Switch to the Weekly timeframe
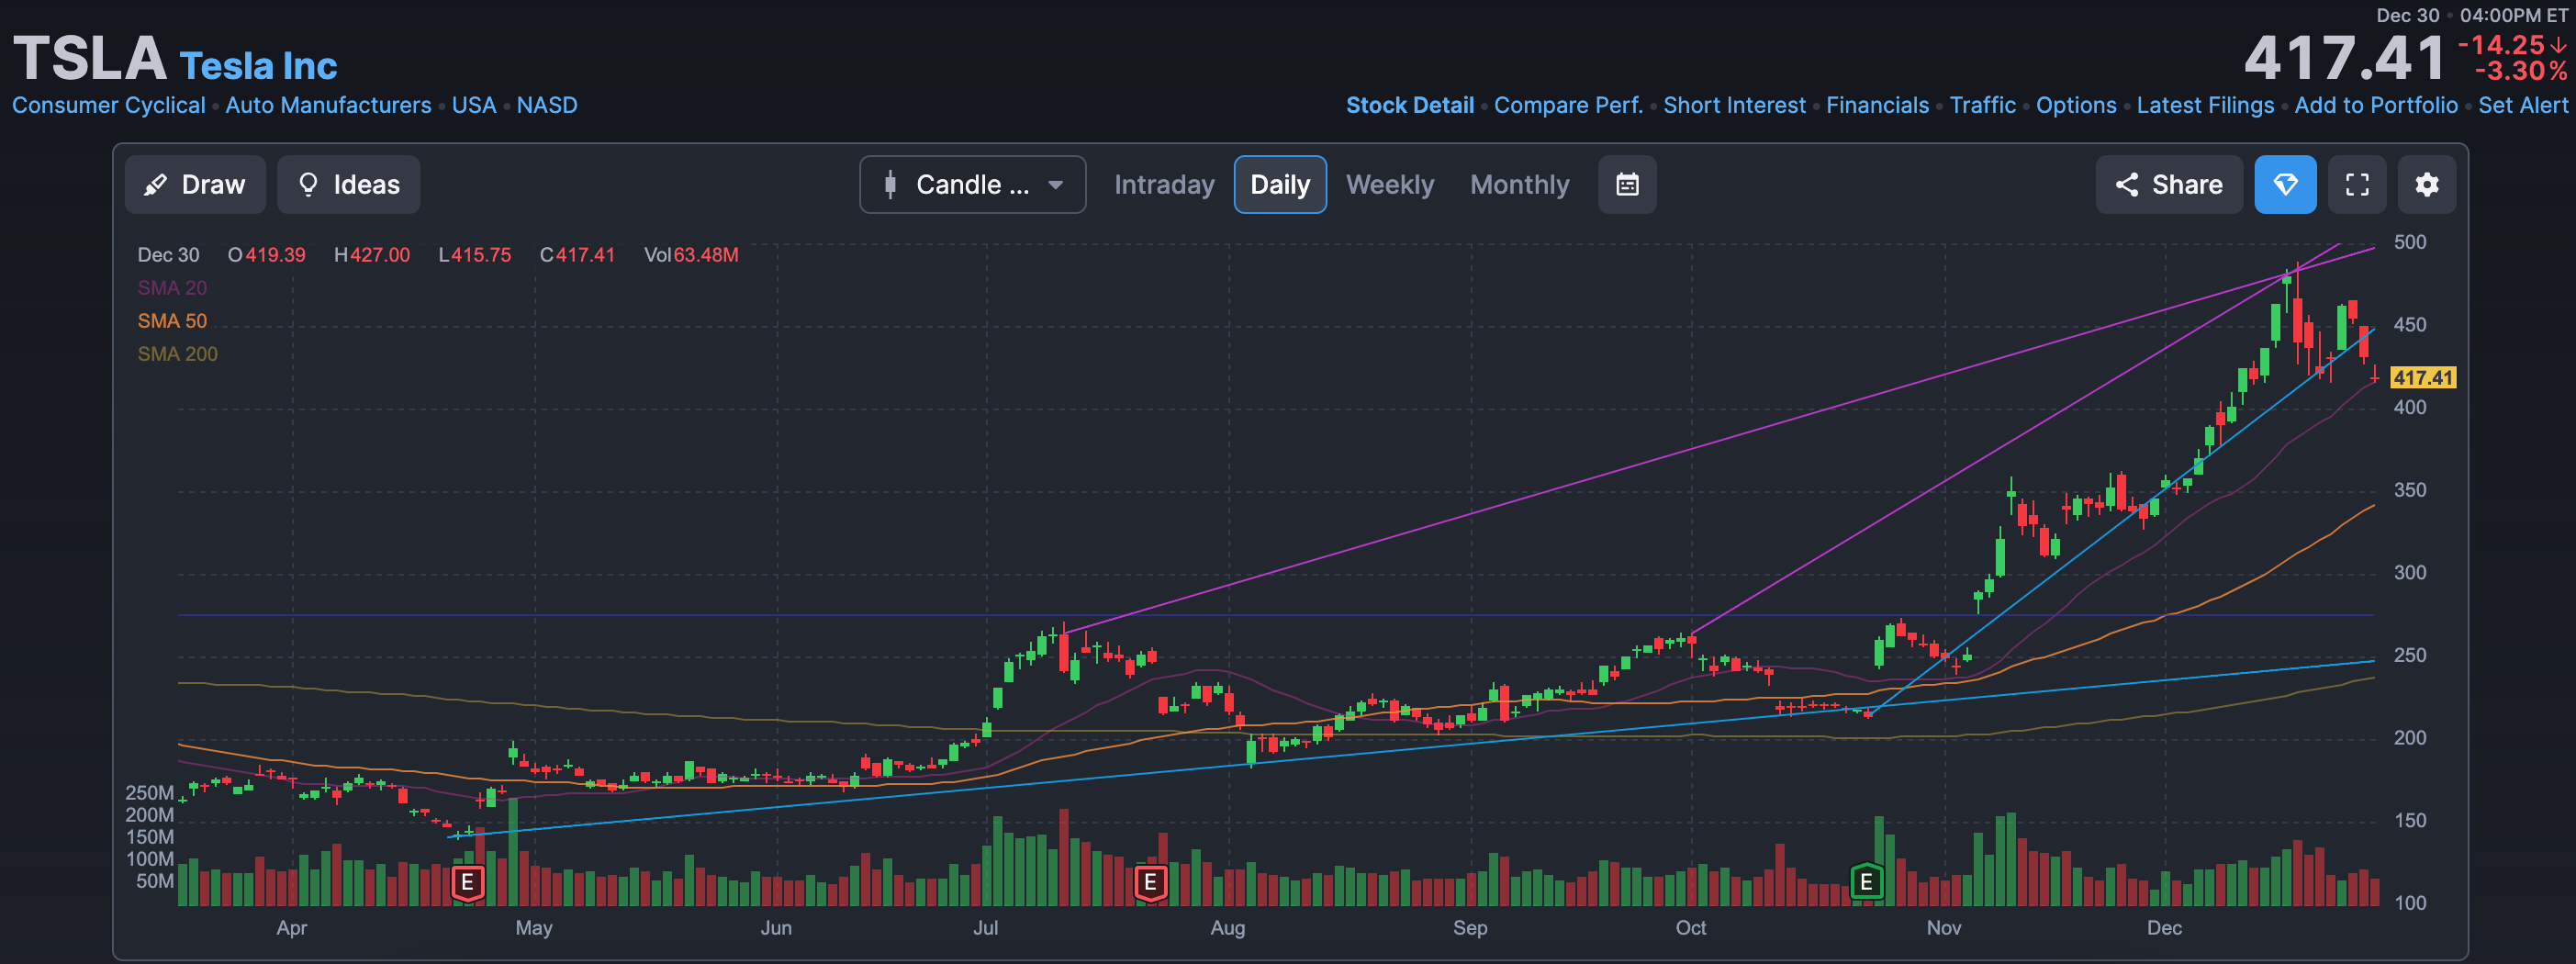The width and height of the screenshot is (2576, 964). [1390, 185]
